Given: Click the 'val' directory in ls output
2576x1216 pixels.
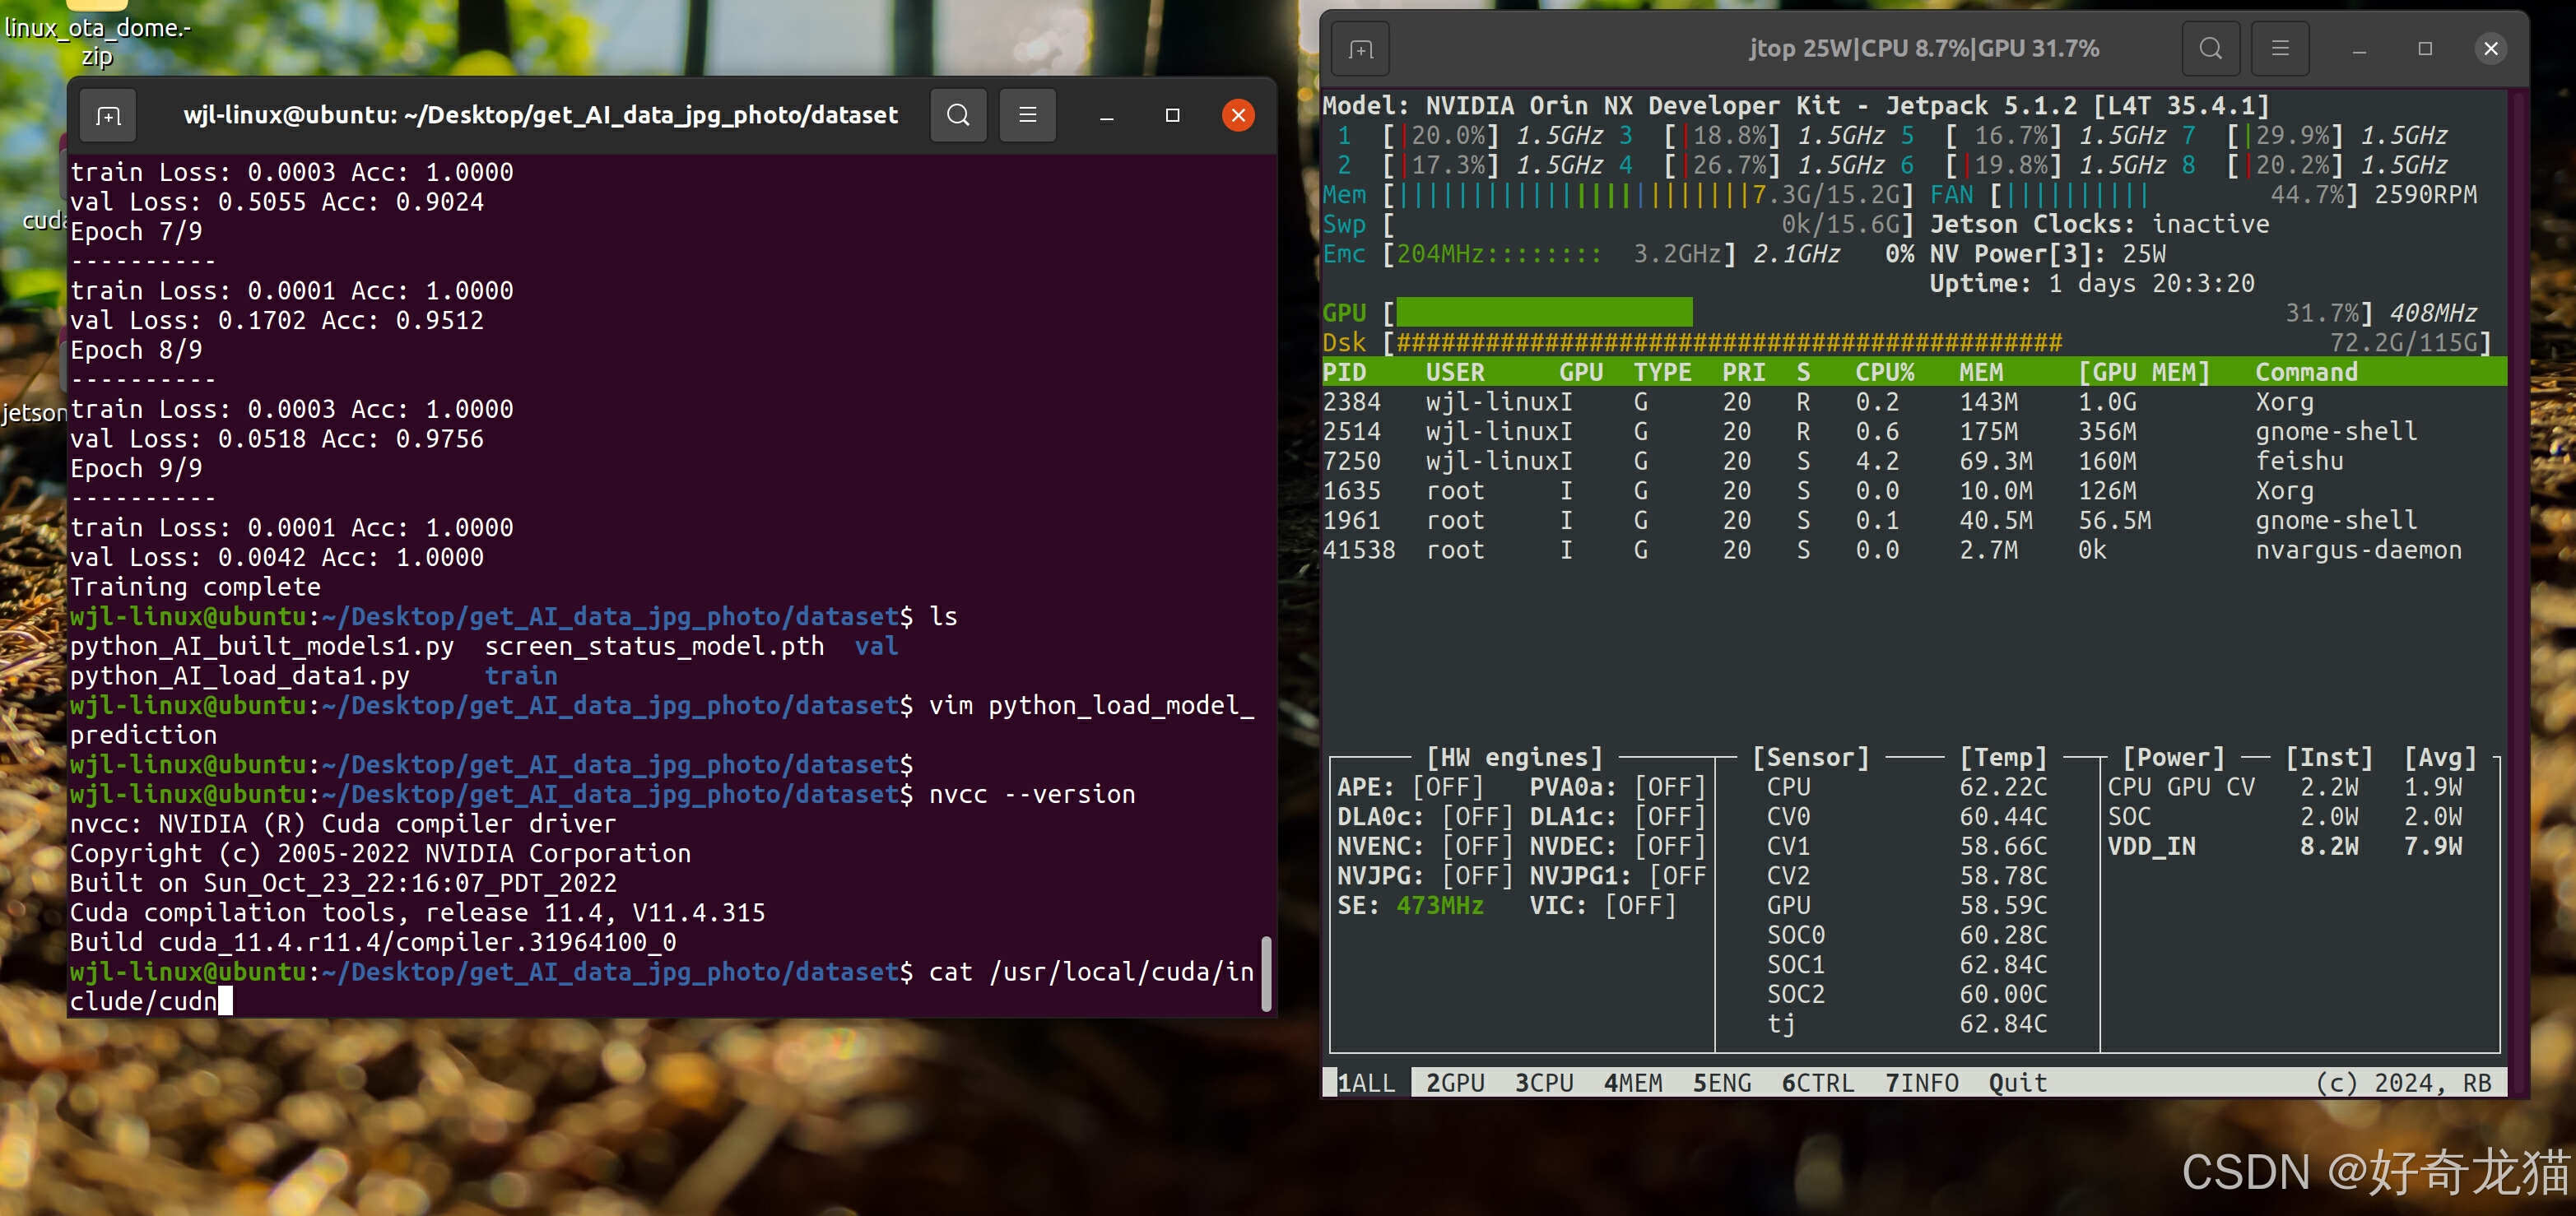Looking at the screenshot, I should [x=877, y=646].
